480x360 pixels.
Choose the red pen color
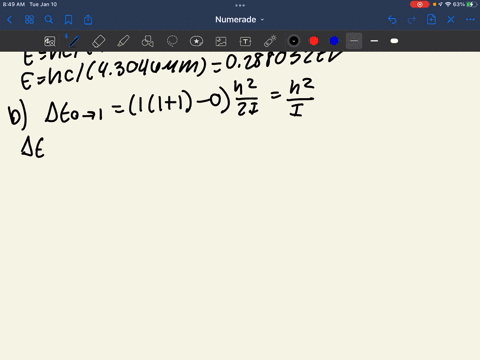click(314, 41)
